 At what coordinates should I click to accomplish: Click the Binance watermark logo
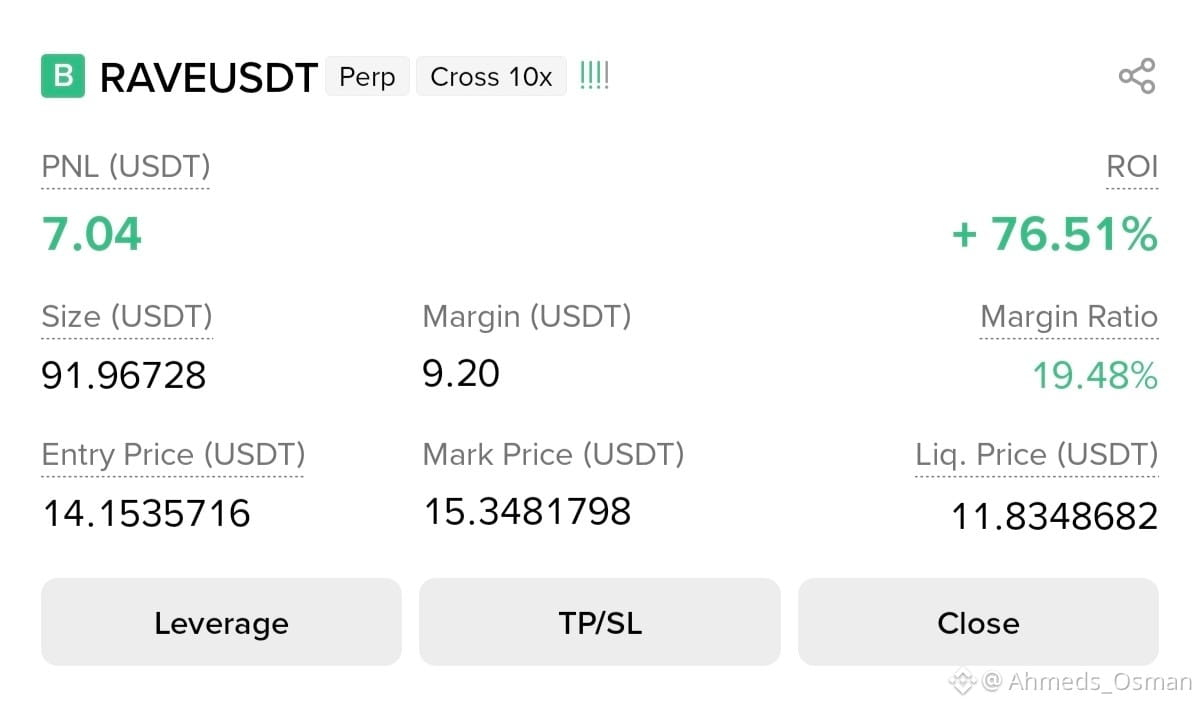point(962,682)
